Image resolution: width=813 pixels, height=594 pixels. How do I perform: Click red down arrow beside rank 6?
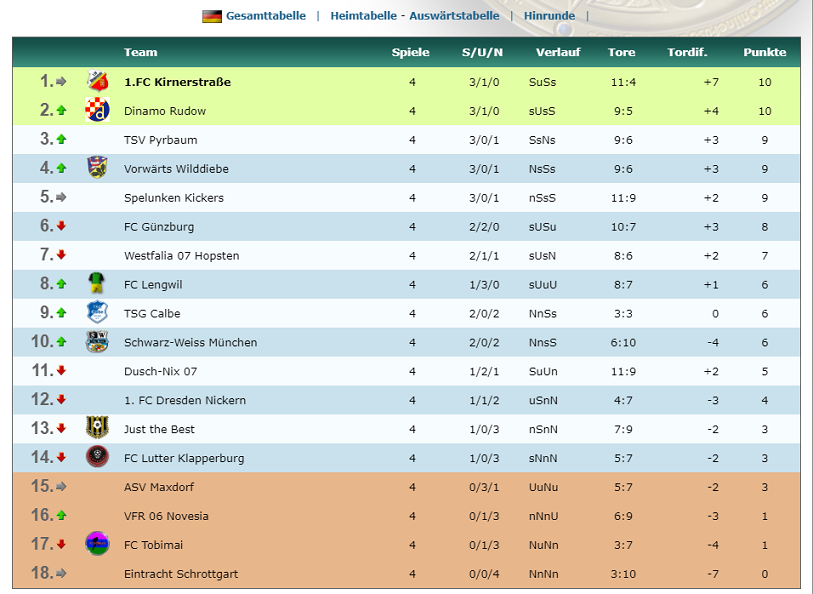point(61,226)
